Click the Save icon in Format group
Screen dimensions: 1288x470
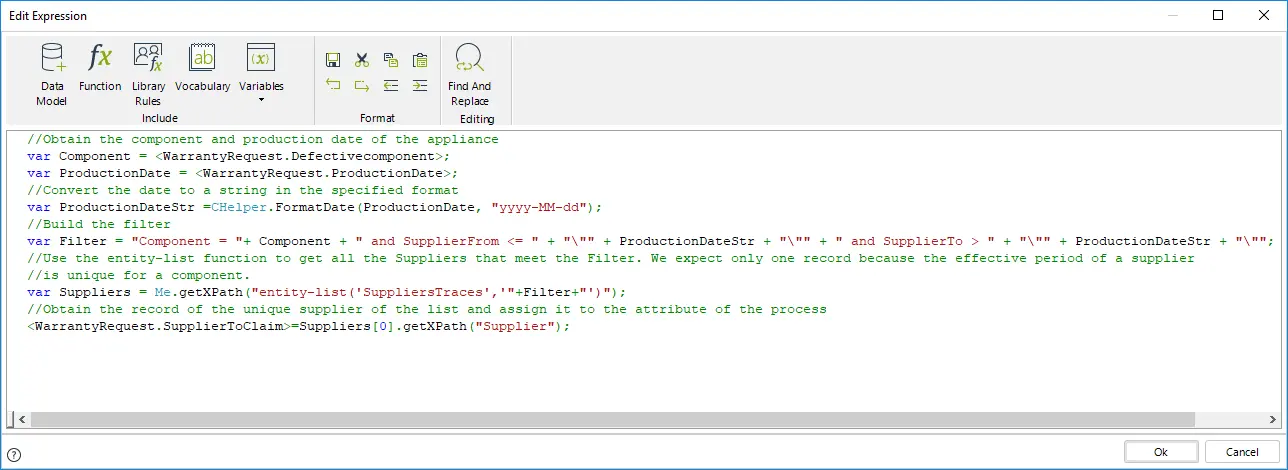(333, 60)
